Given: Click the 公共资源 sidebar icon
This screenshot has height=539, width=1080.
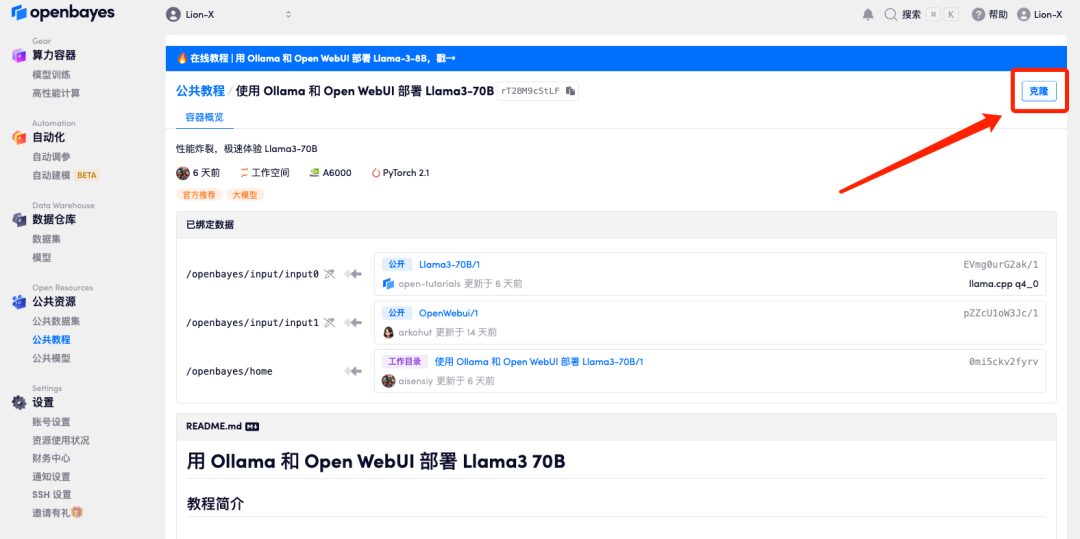Looking at the screenshot, I should (19, 302).
